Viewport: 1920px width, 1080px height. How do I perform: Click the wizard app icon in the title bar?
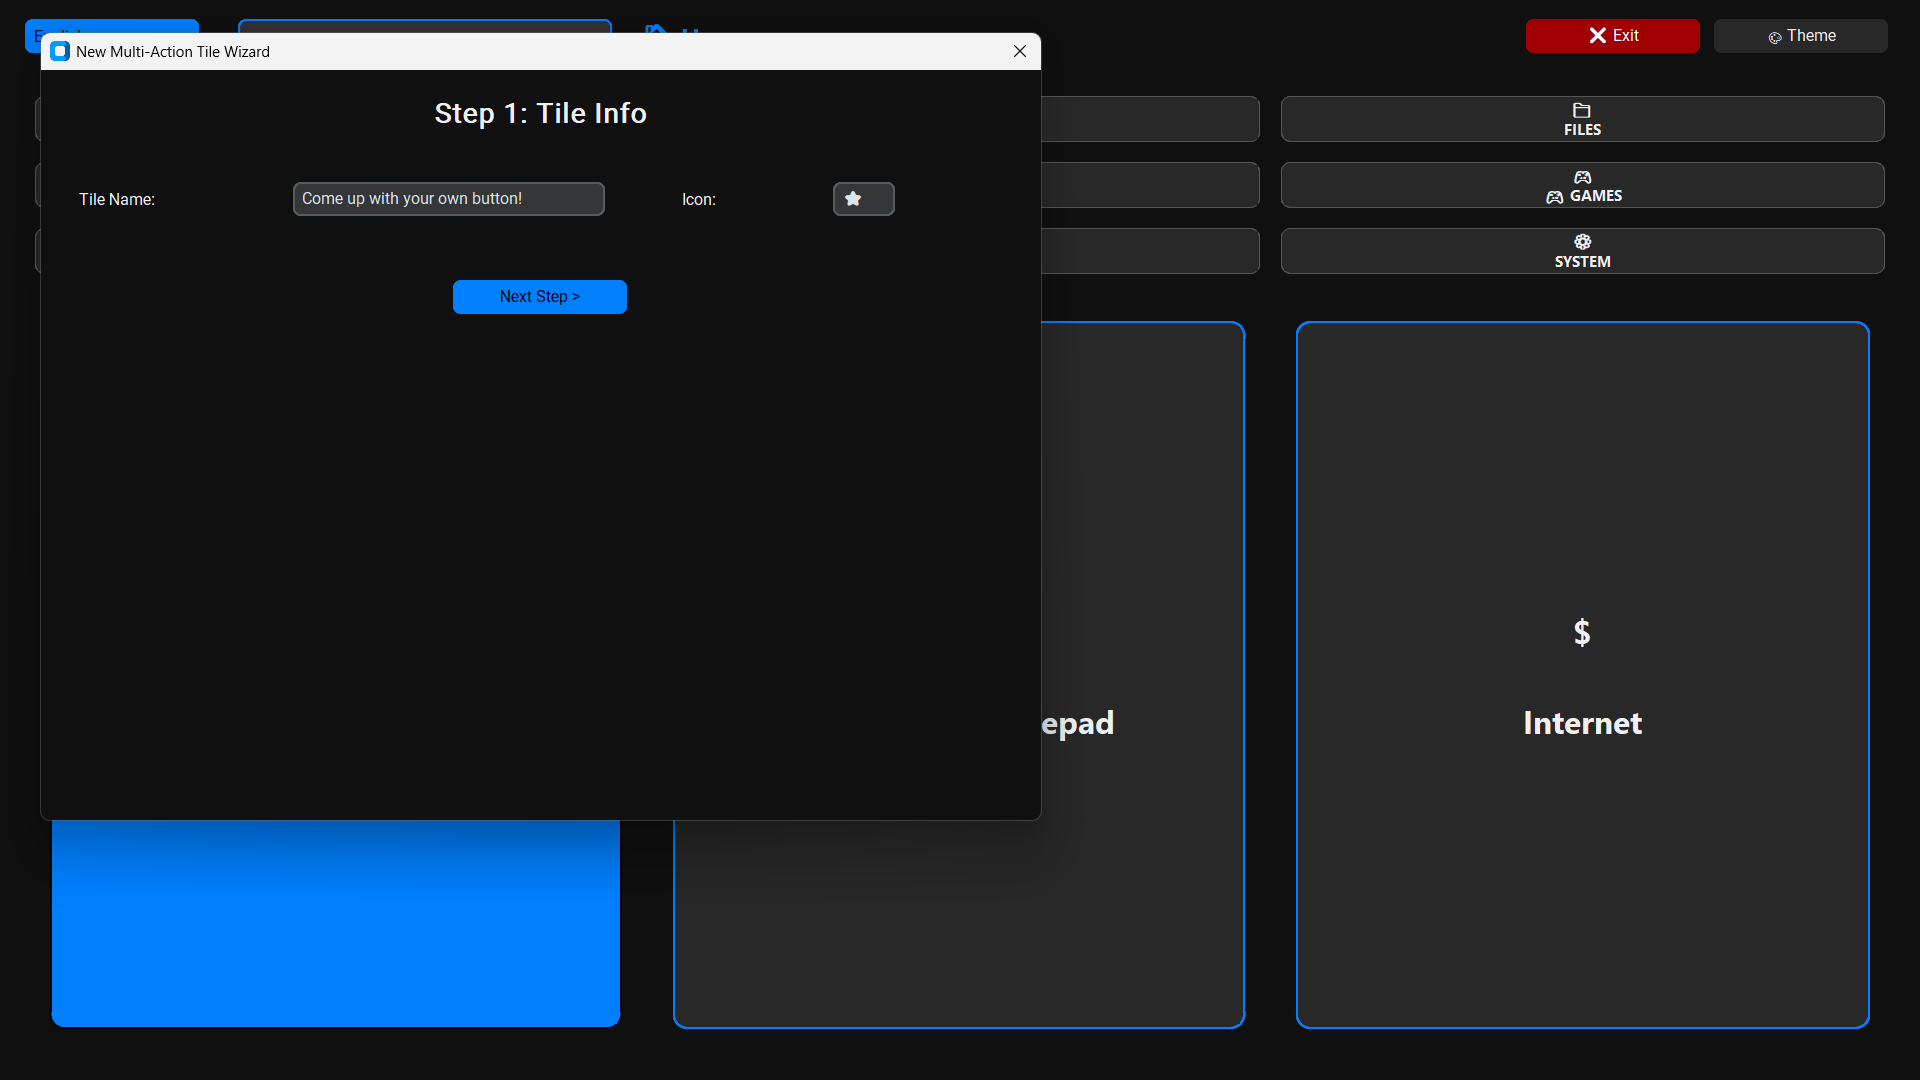coord(59,51)
